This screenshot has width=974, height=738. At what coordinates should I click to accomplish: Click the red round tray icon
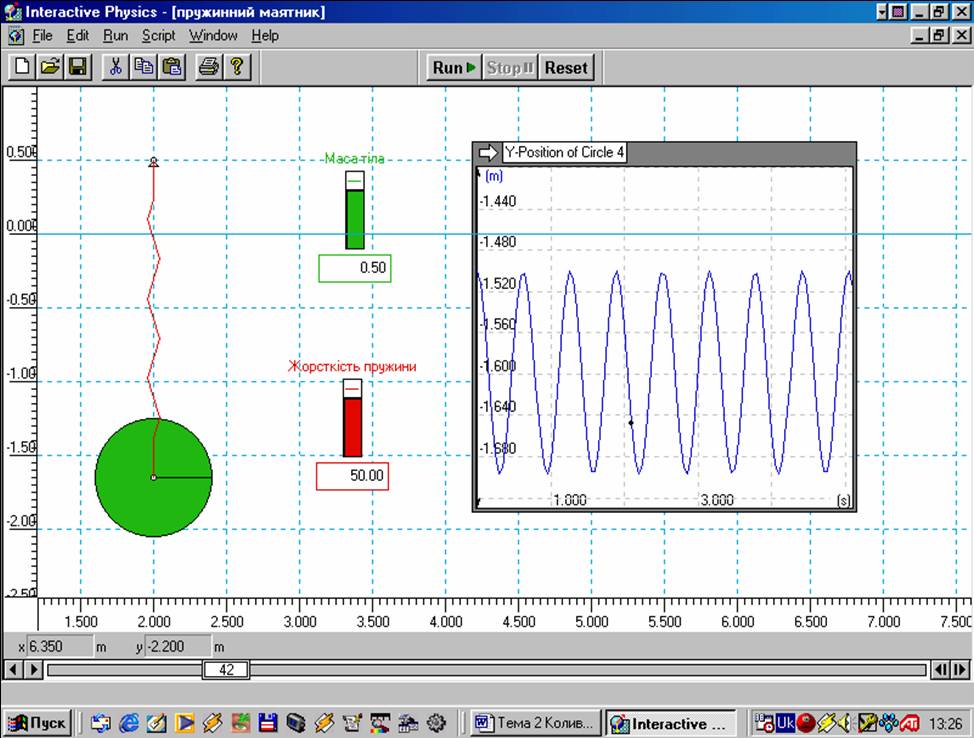[x=805, y=722]
